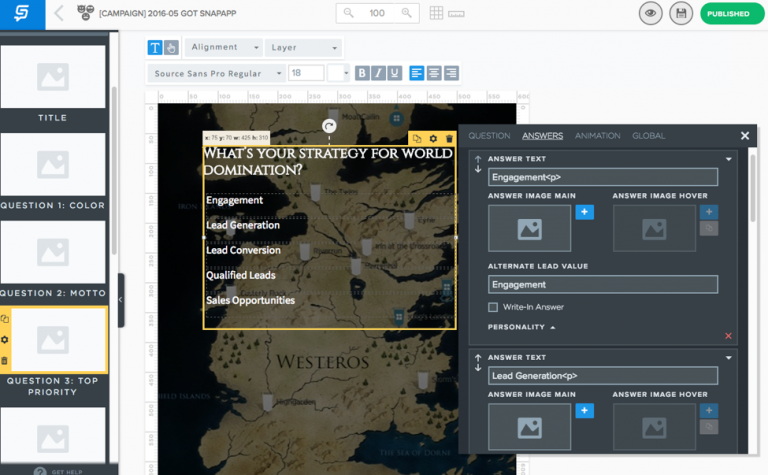Click the answers panel vertical scrollbar
Screen dimensions: 768x475
tap(752, 187)
